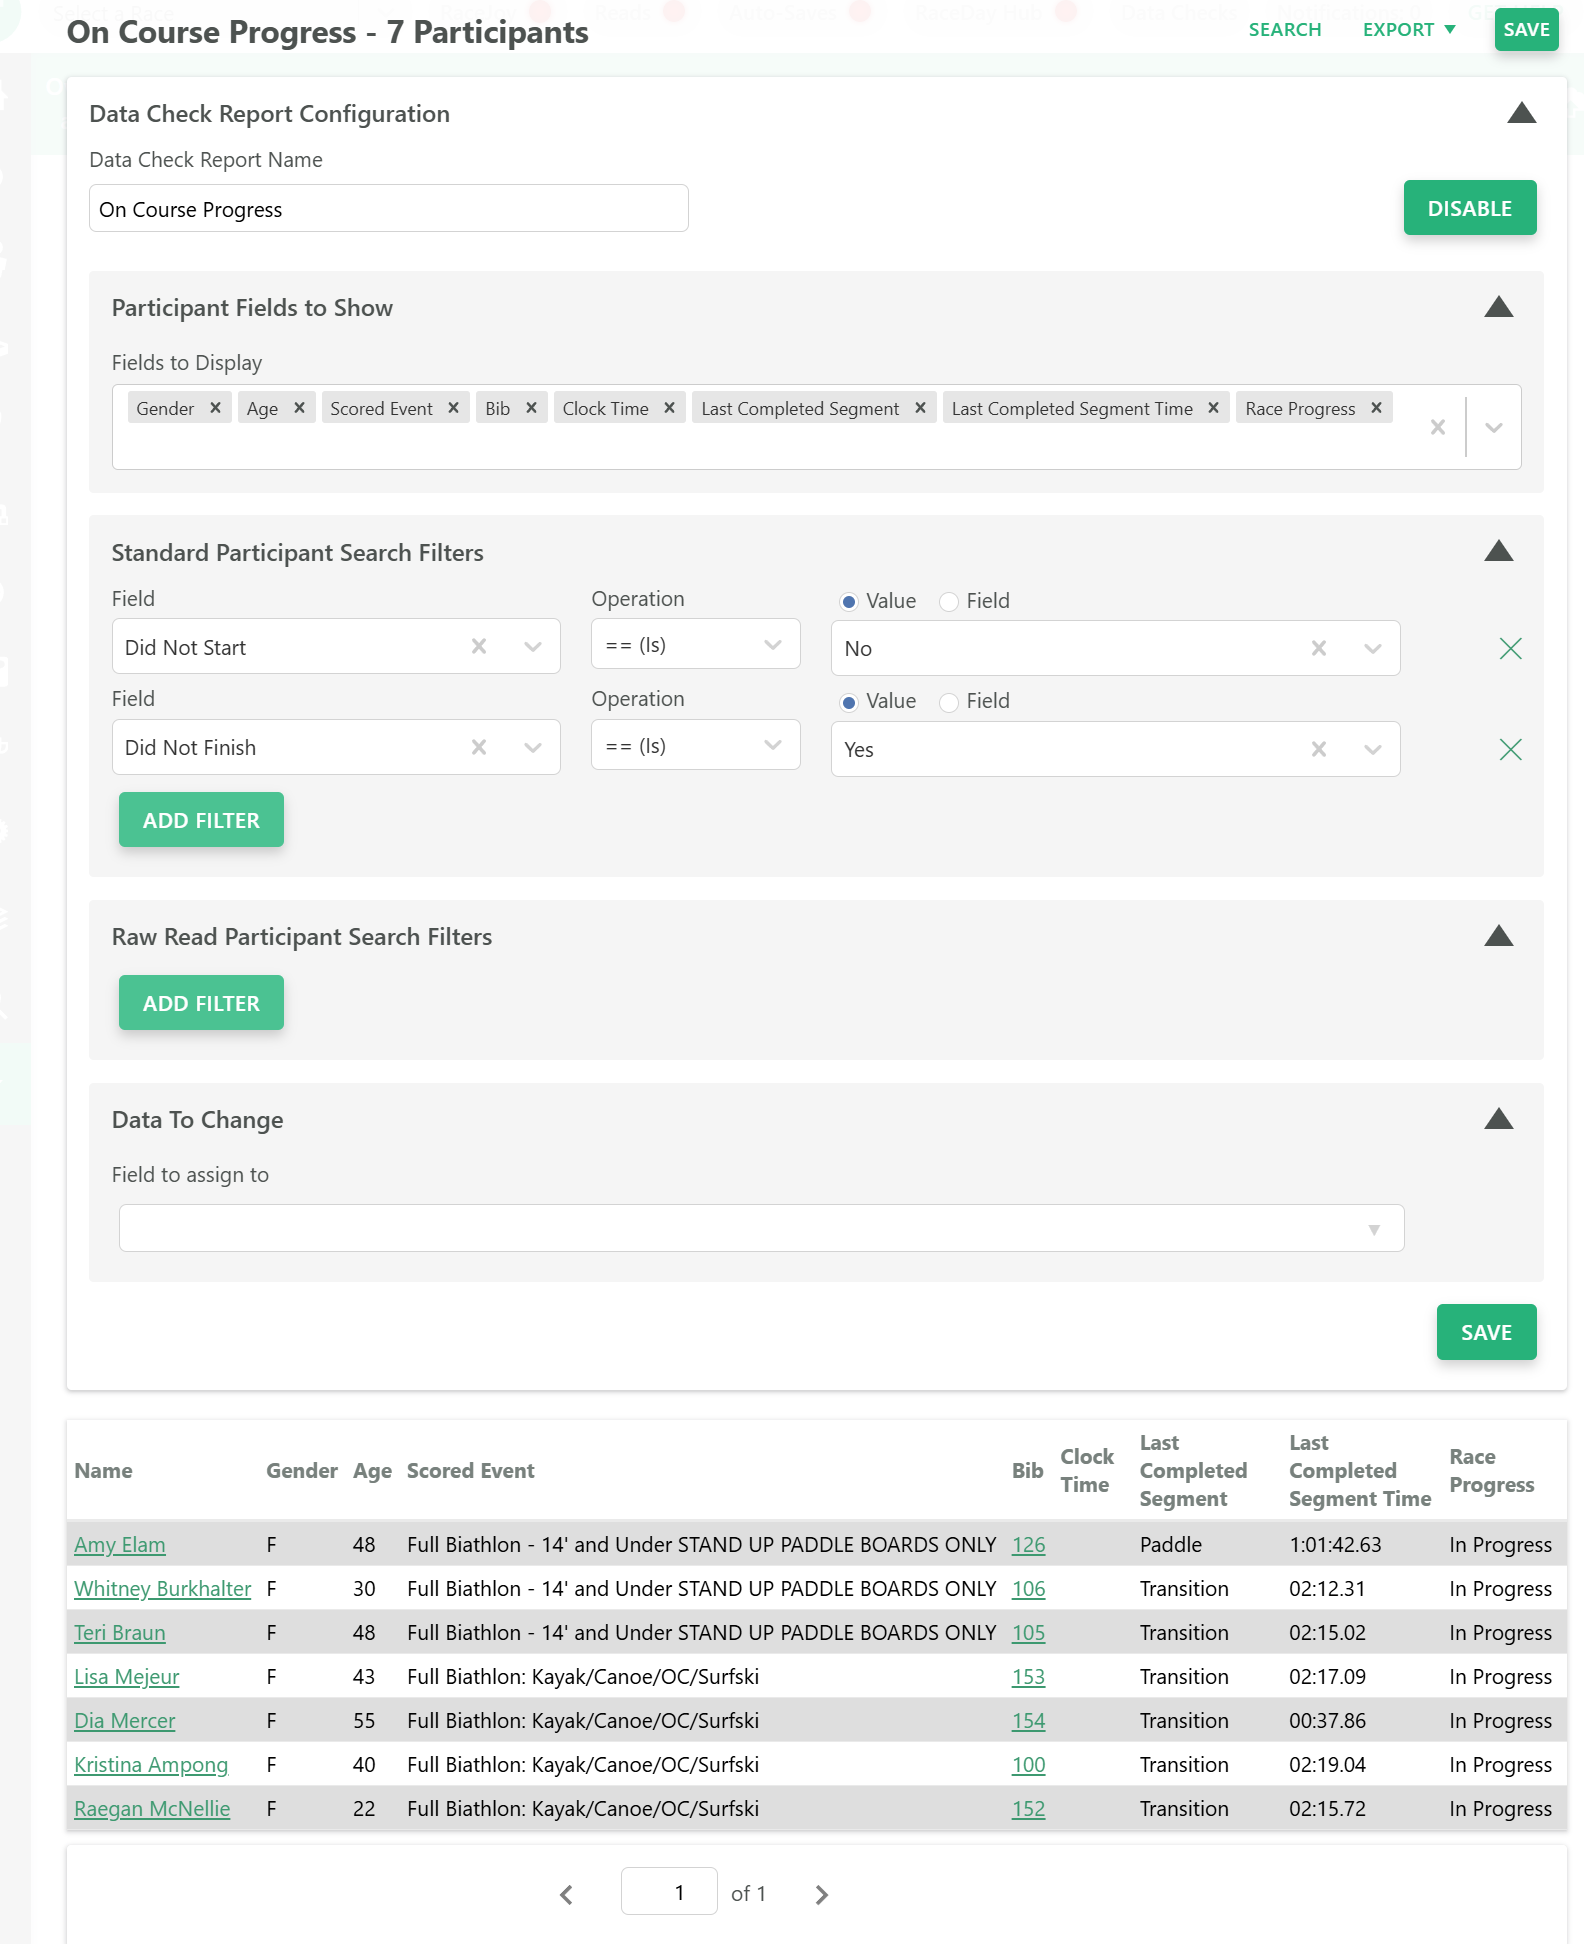Collapse the Participant Fields to Show section
Viewport: 1584px width, 1944px height.
tap(1498, 307)
